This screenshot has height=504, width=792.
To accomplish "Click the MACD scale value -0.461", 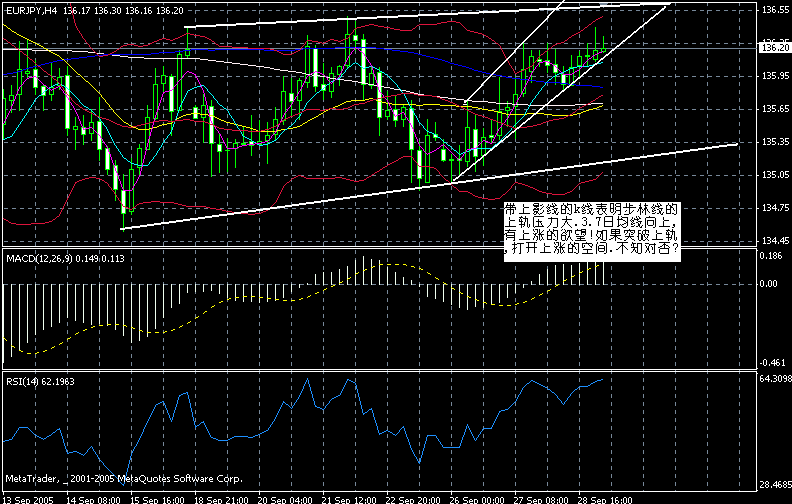I will pyautogui.click(x=772, y=363).
